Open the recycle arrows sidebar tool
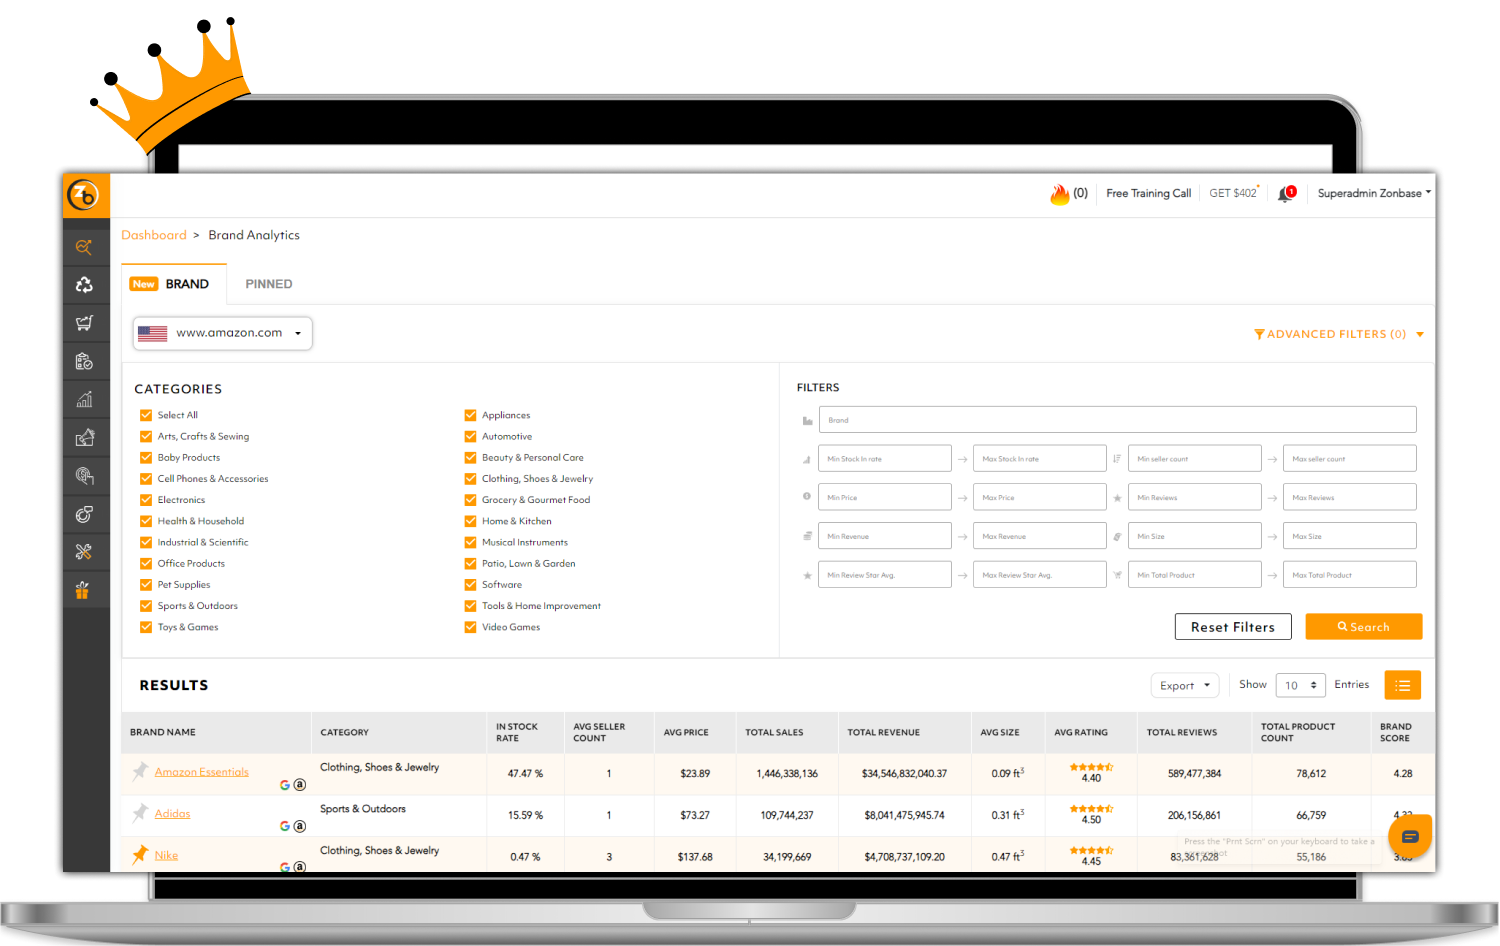This screenshot has height=946, width=1500. (84, 285)
